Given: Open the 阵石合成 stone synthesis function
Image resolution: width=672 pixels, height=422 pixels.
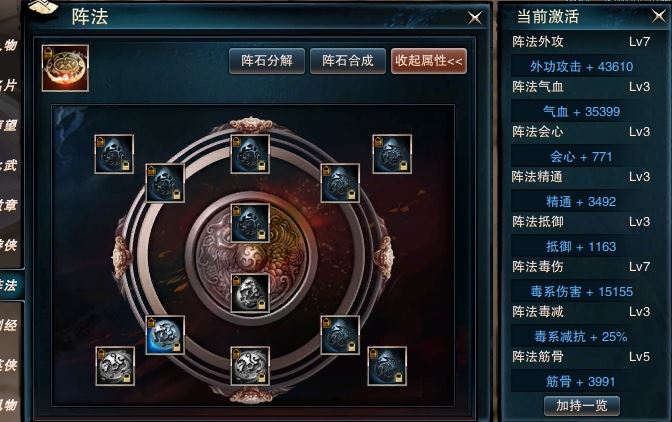Looking at the screenshot, I should click(348, 61).
